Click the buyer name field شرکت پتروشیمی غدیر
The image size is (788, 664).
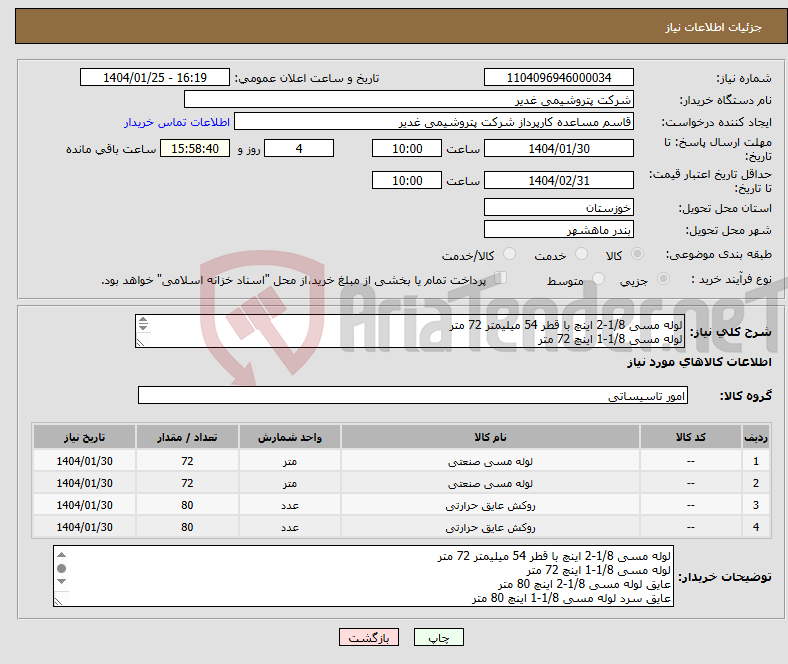[x=409, y=100]
